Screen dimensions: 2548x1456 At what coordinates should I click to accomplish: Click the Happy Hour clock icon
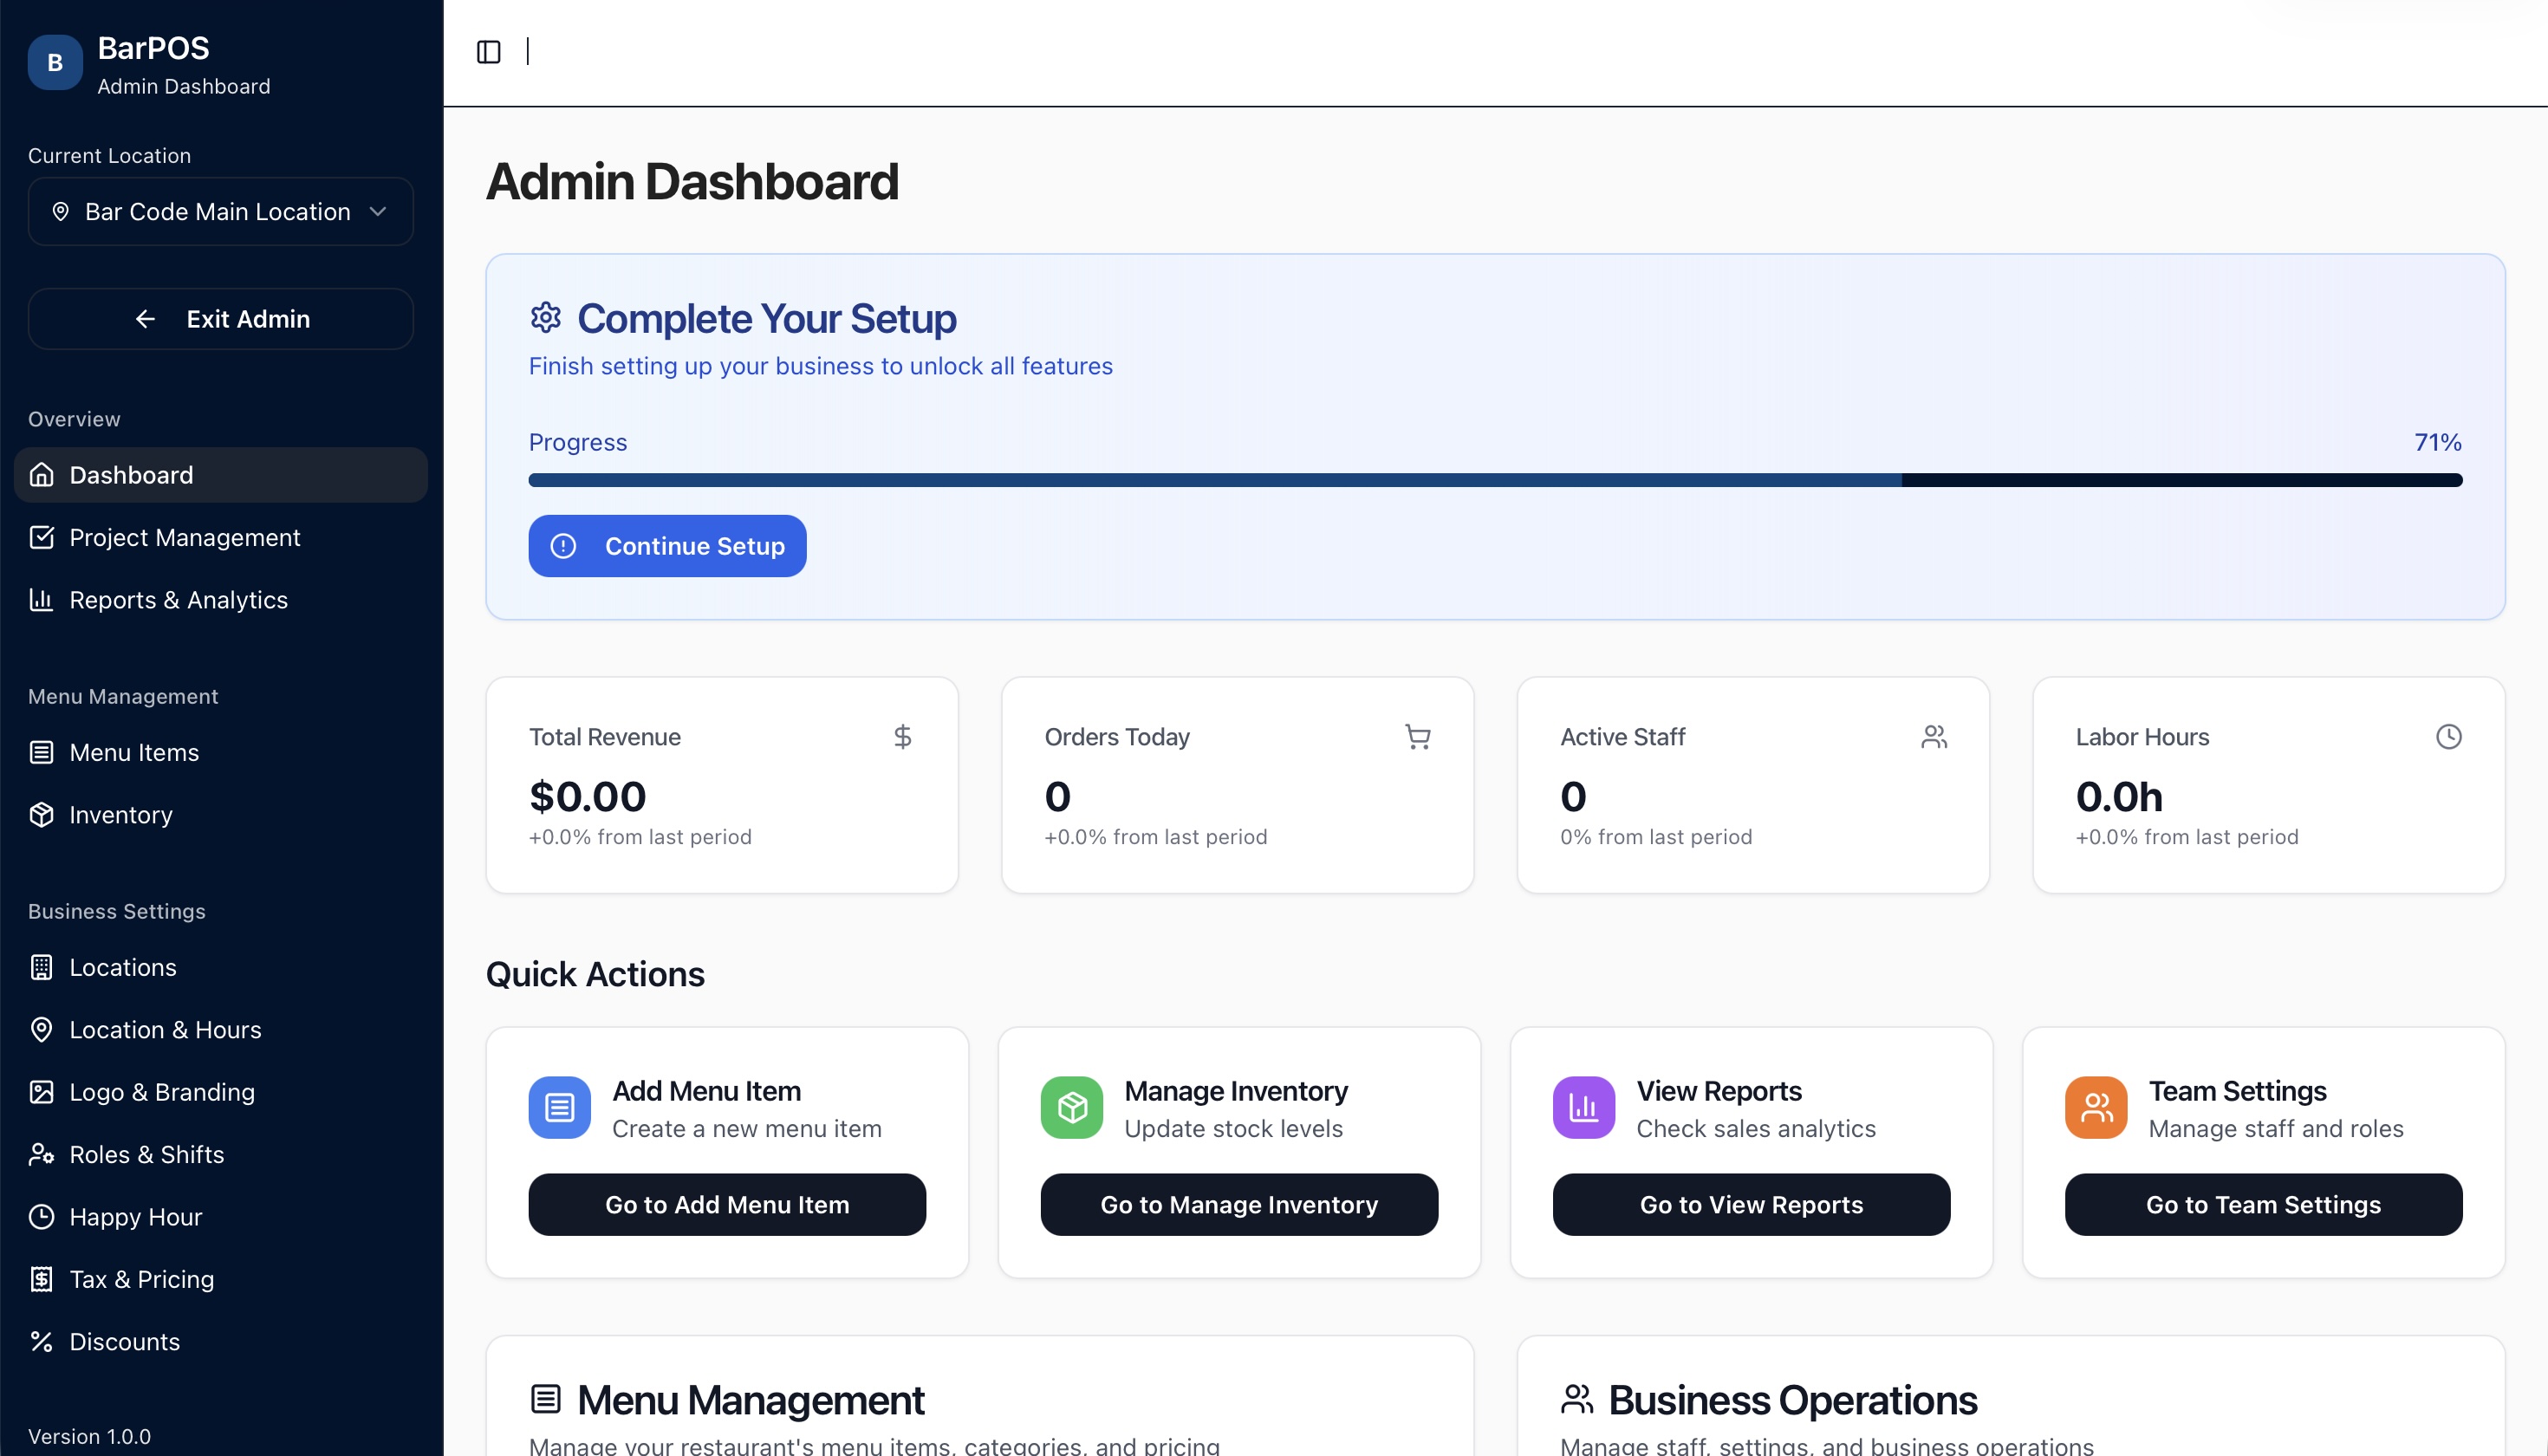point(41,1217)
